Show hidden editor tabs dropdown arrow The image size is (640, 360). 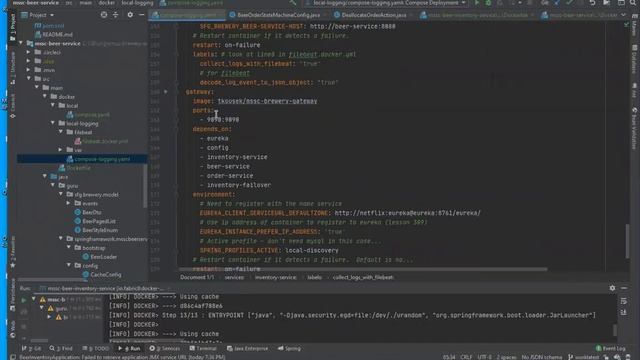tap(623, 15)
